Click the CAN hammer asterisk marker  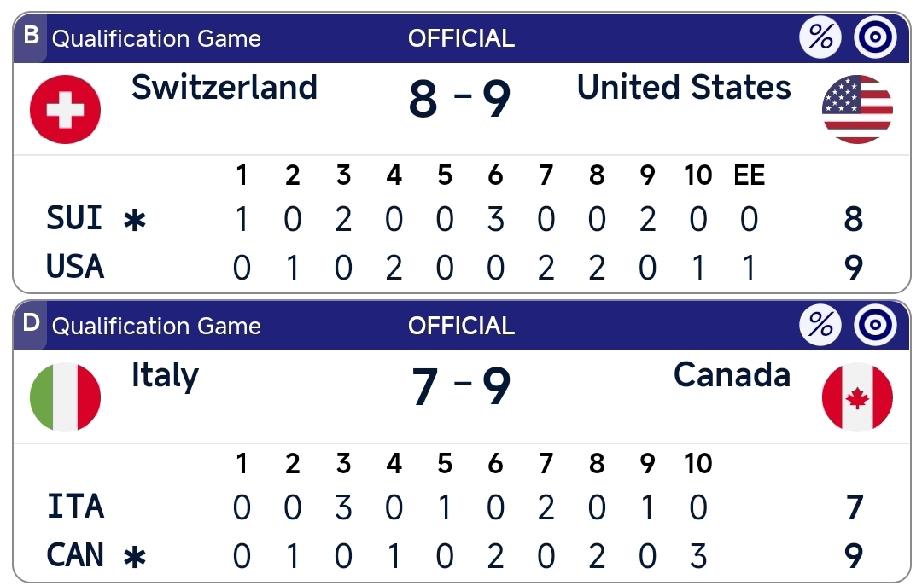pos(133,556)
